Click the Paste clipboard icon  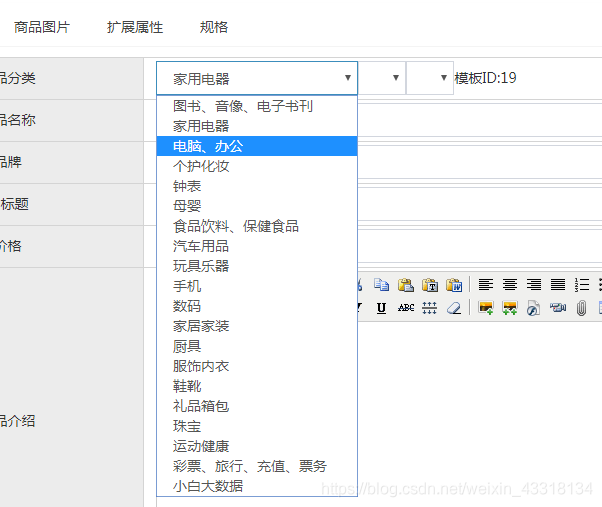coord(406,285)
